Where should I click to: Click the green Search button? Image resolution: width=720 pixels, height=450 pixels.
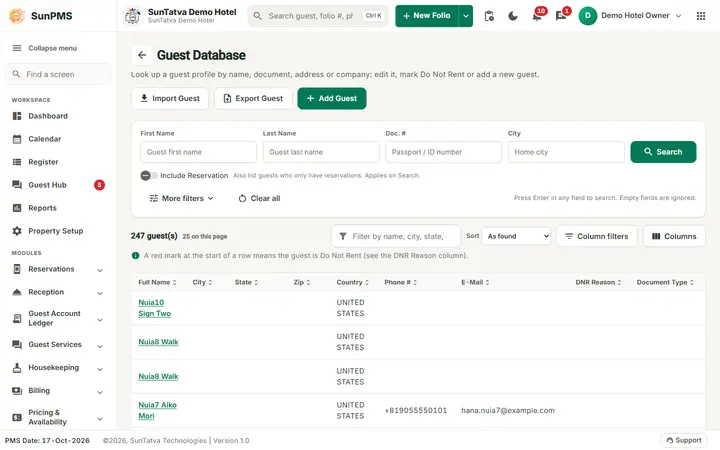(663, 152)
